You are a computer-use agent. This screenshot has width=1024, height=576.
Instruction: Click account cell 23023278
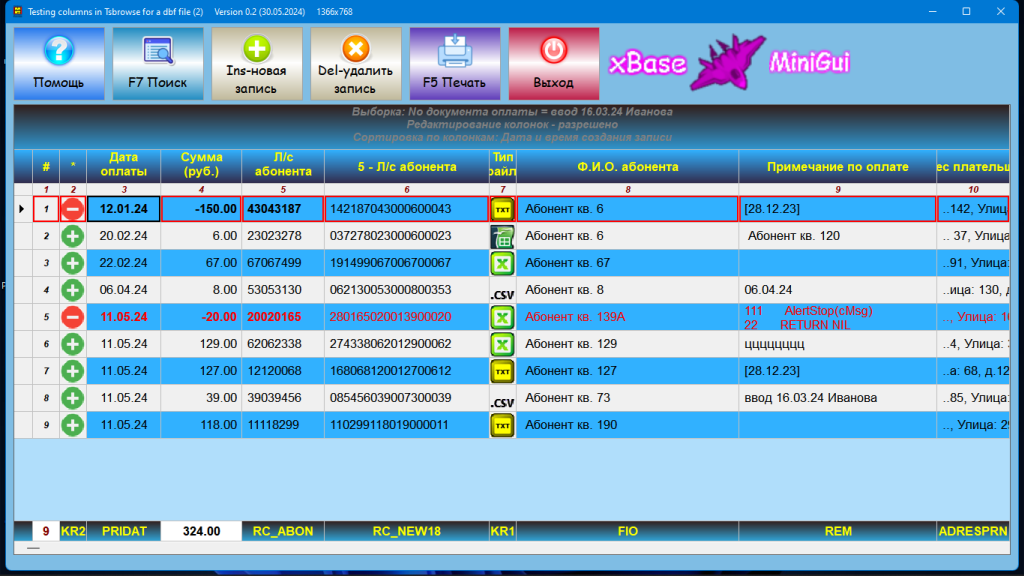click(x=283, y=236)
